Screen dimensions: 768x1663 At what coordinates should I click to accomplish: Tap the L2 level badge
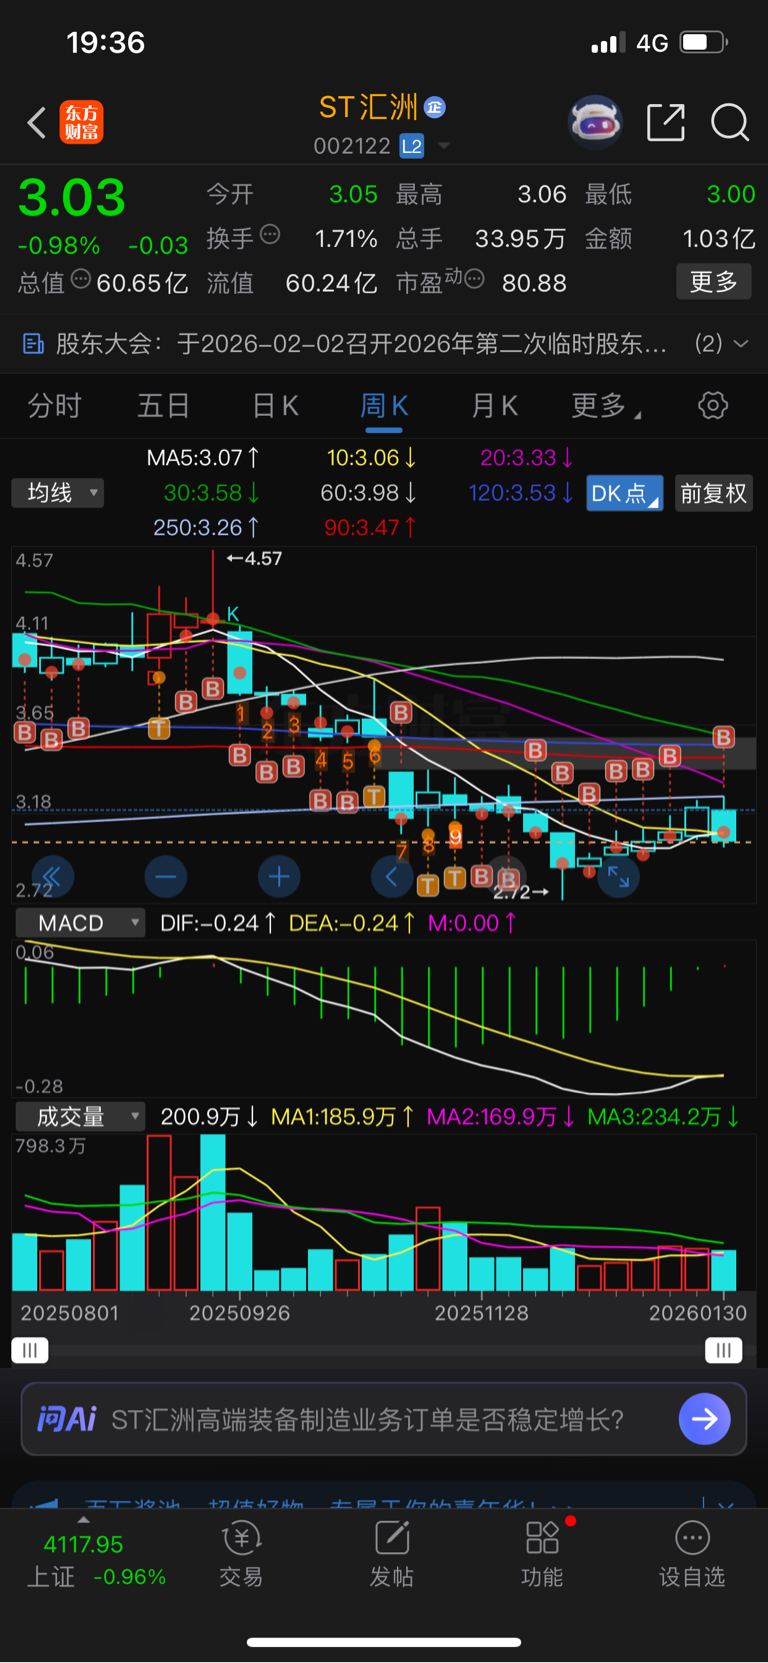click(412, 146)
